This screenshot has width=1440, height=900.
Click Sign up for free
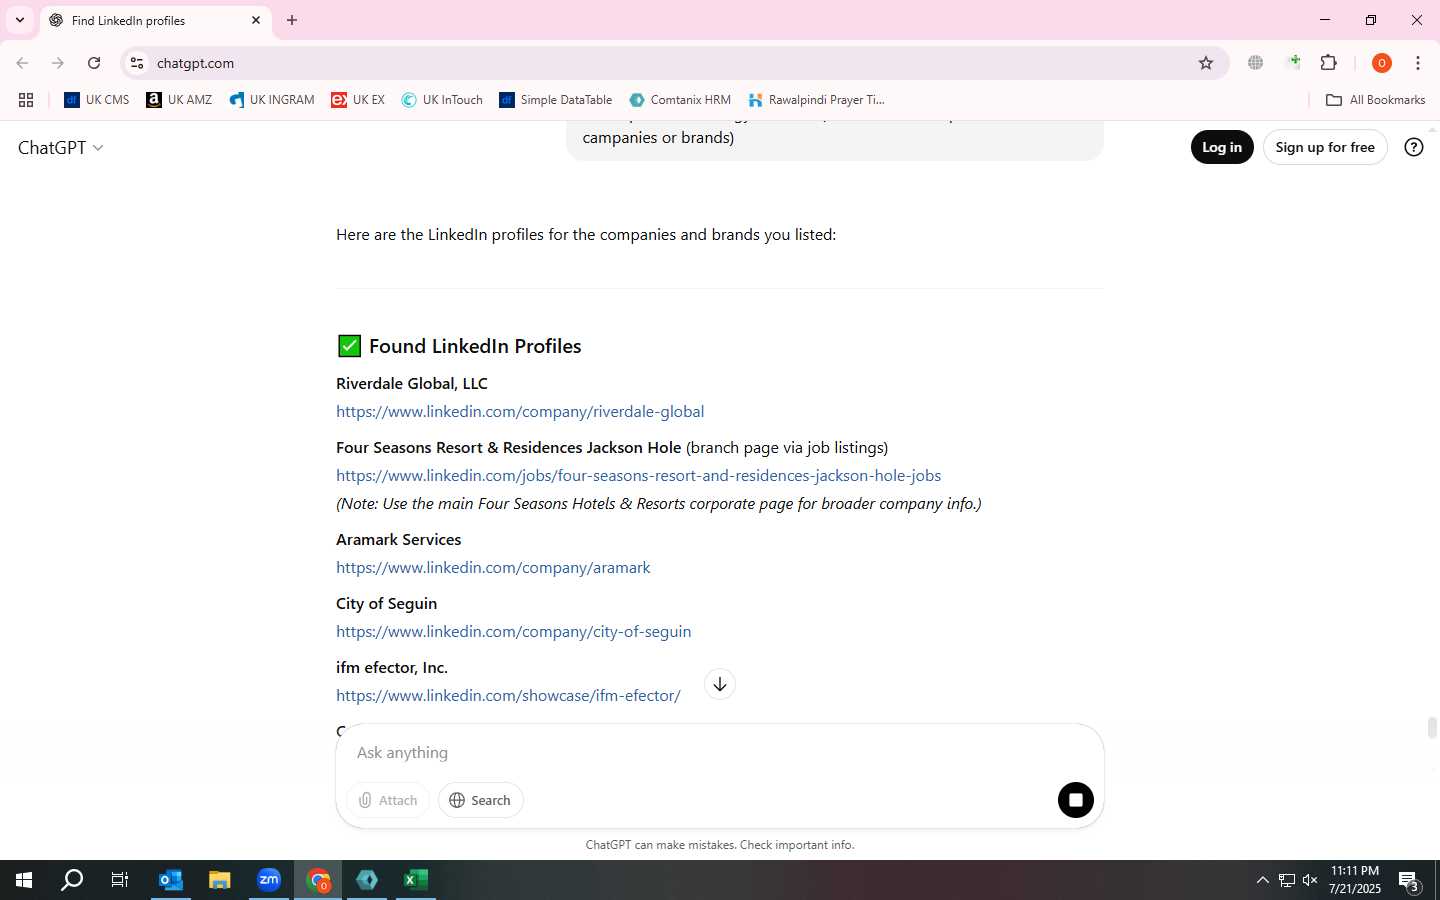pos(1325,147)
